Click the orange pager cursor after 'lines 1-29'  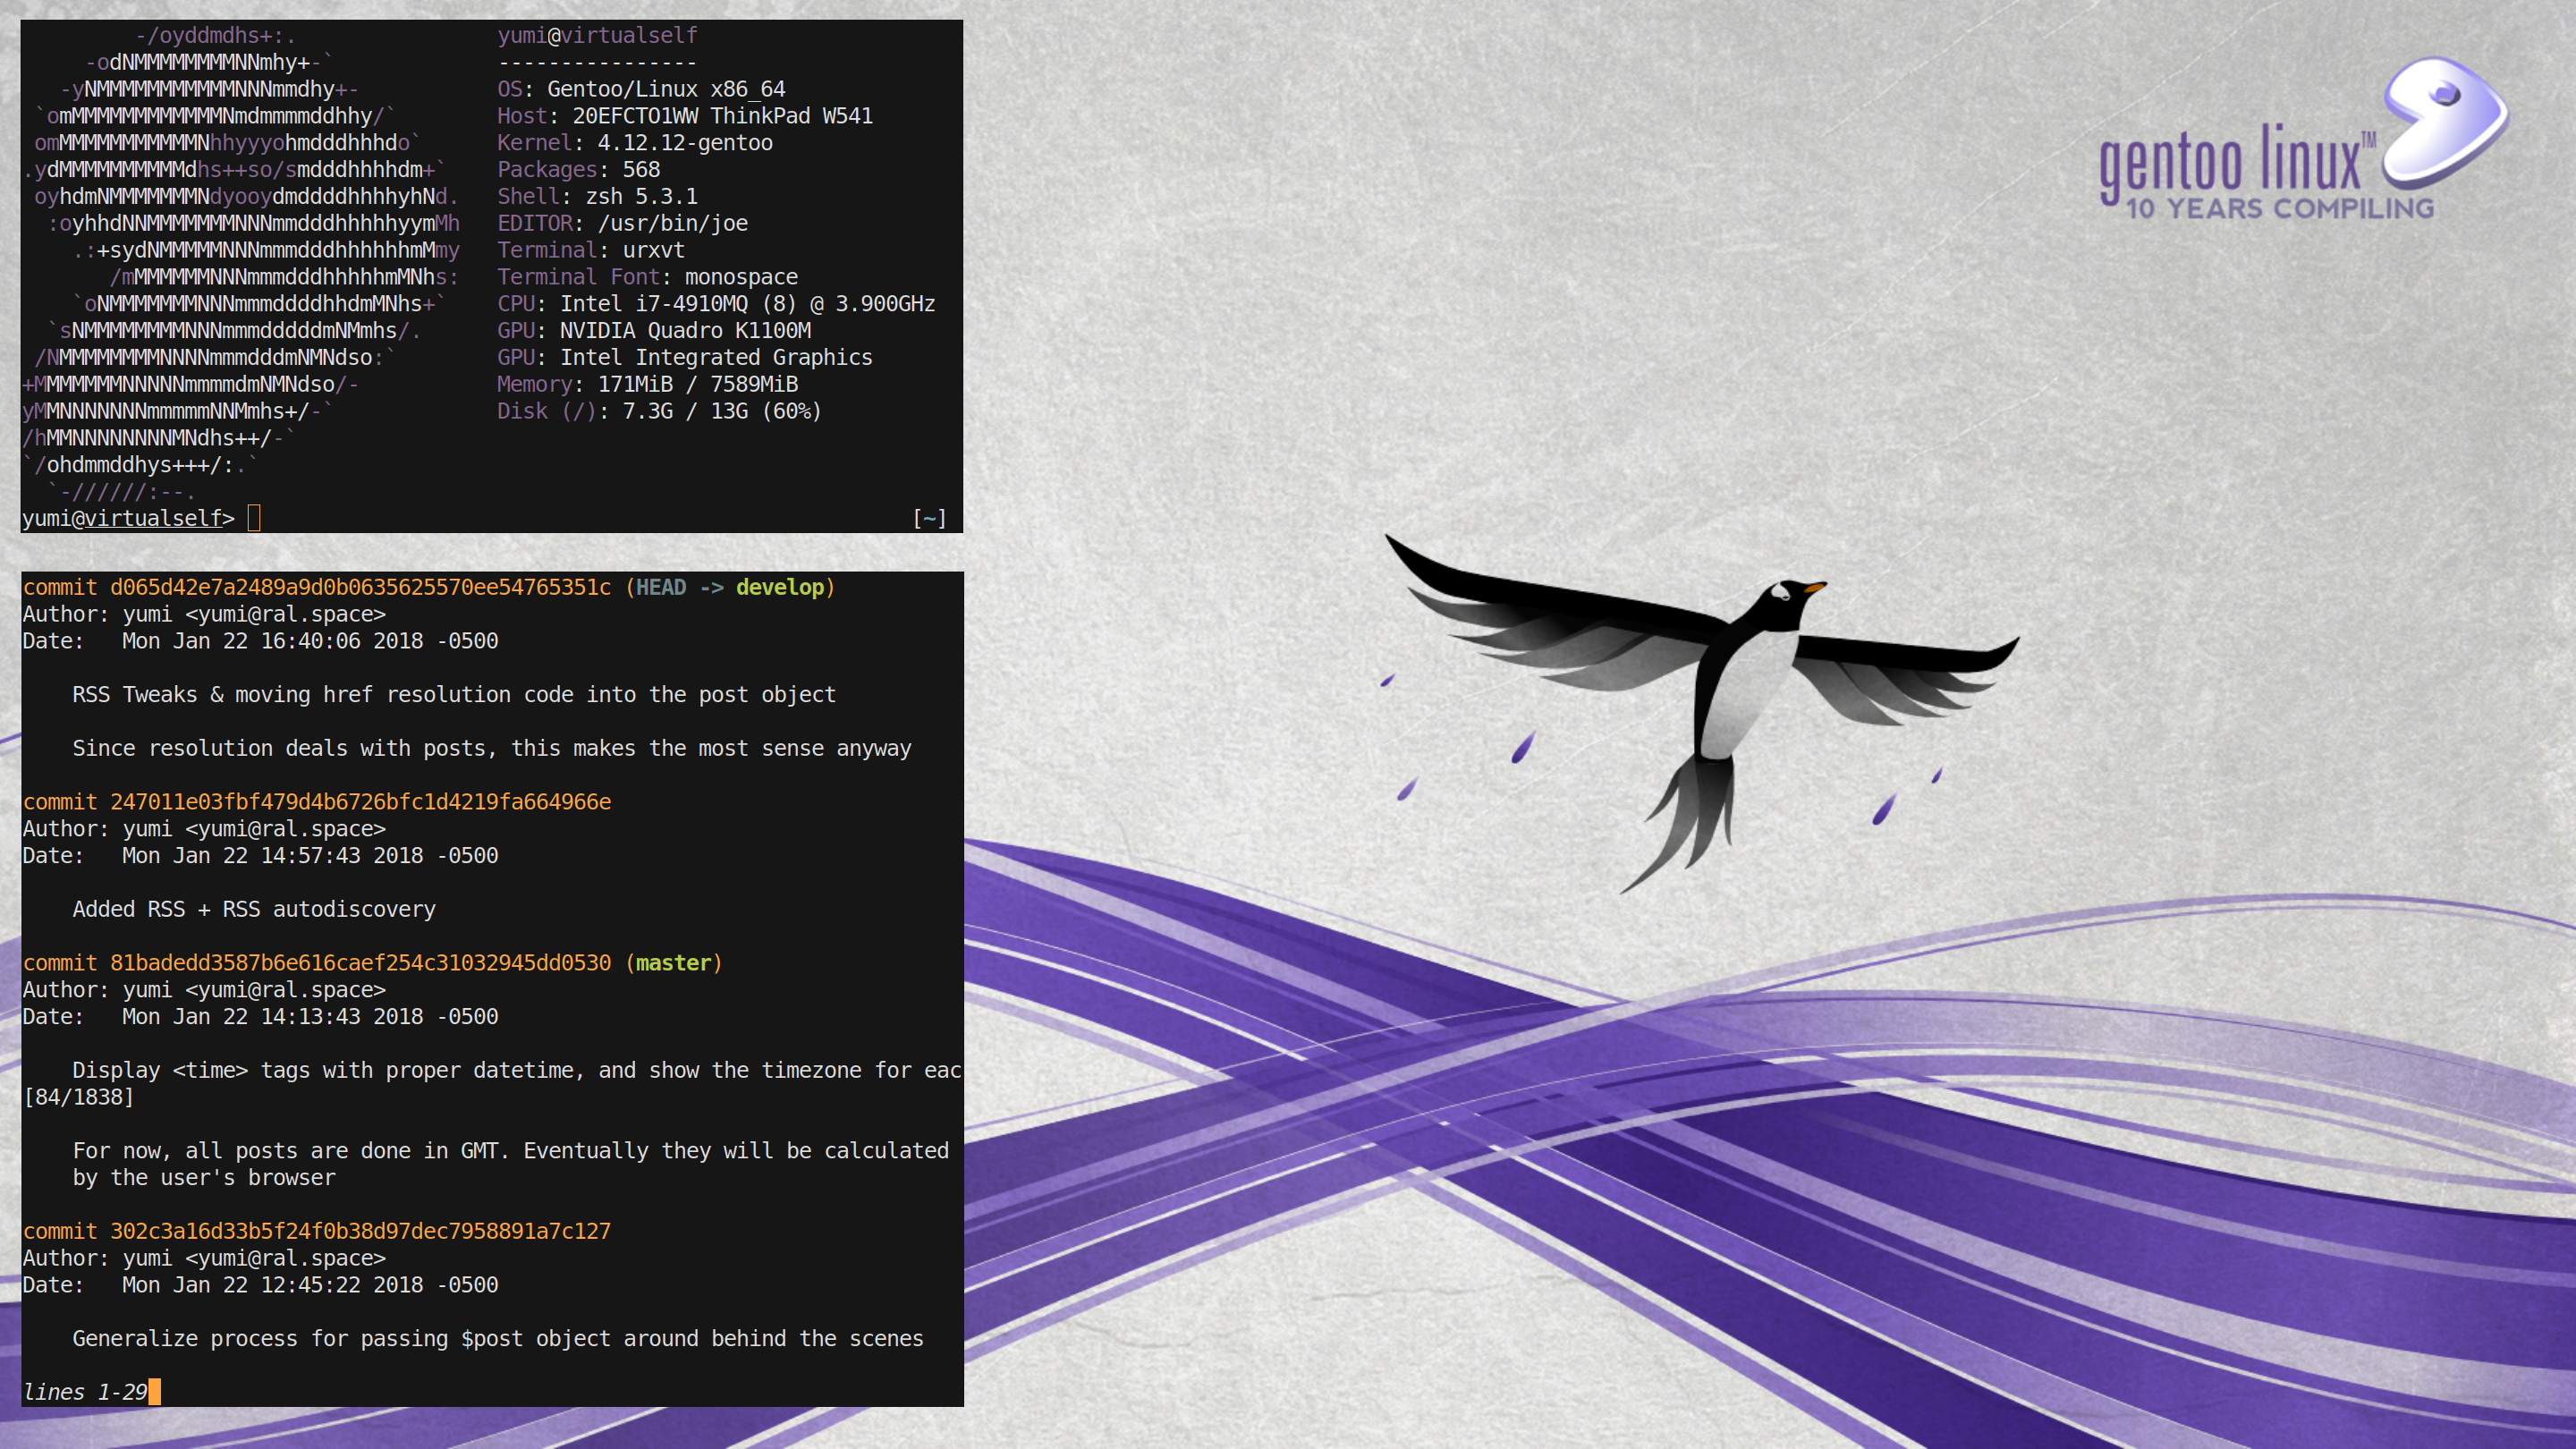tap(154, 1392)
